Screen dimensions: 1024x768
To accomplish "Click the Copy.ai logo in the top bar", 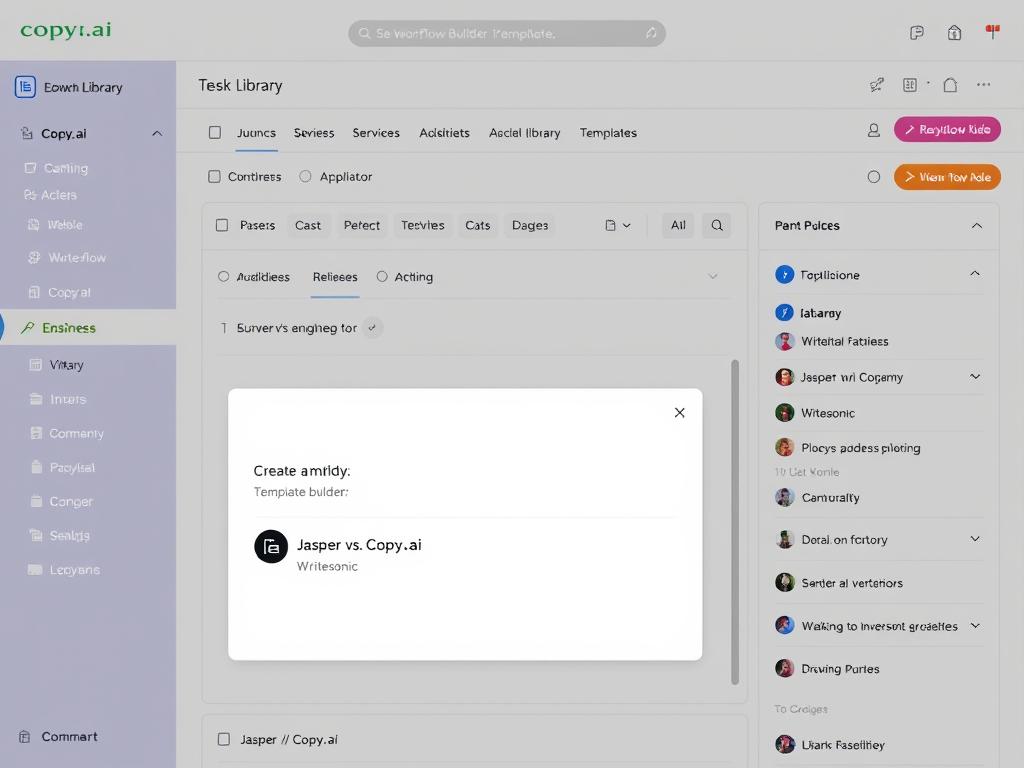I will pos(64,30).
